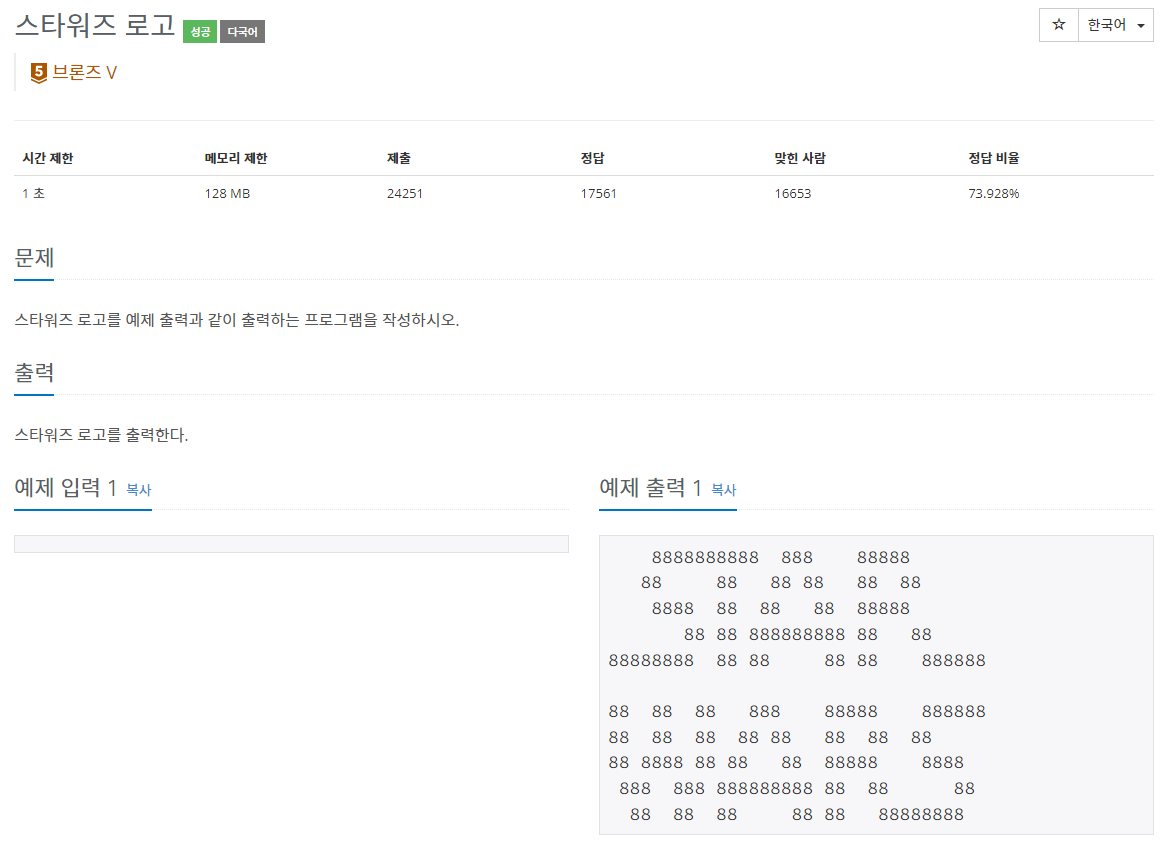
Task: Click the 문제 section heading
Action: pos(34,258)
